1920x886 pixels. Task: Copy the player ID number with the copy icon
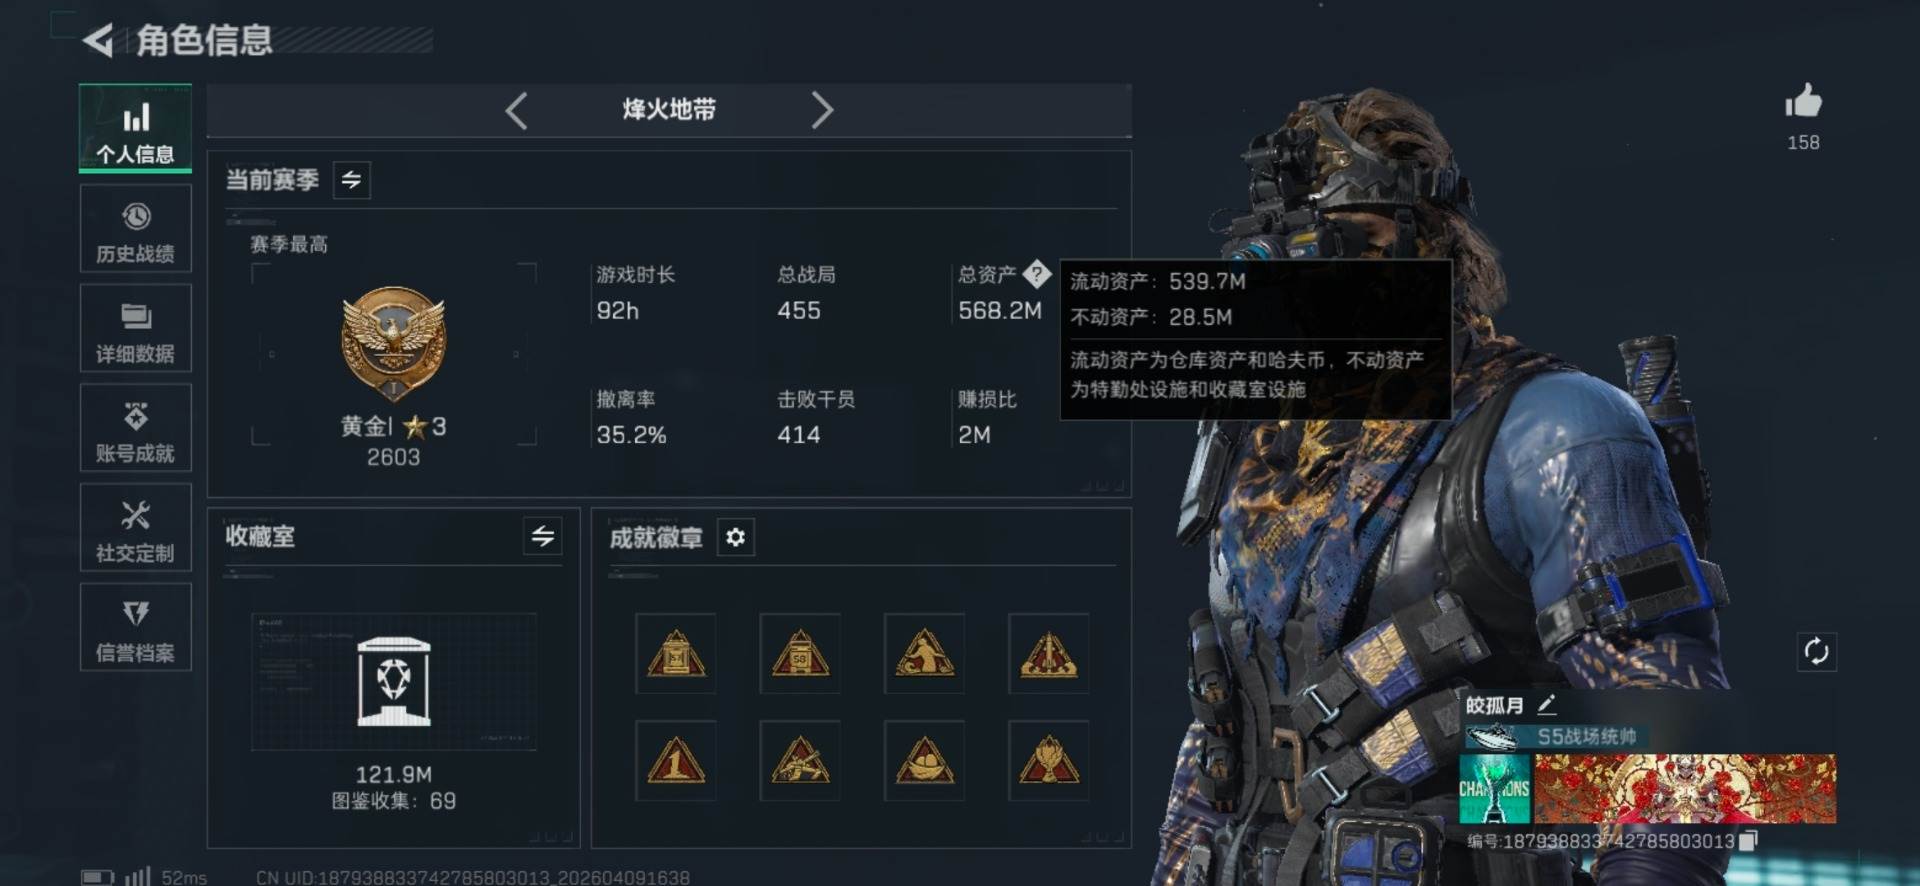[x=1748, y=841]
